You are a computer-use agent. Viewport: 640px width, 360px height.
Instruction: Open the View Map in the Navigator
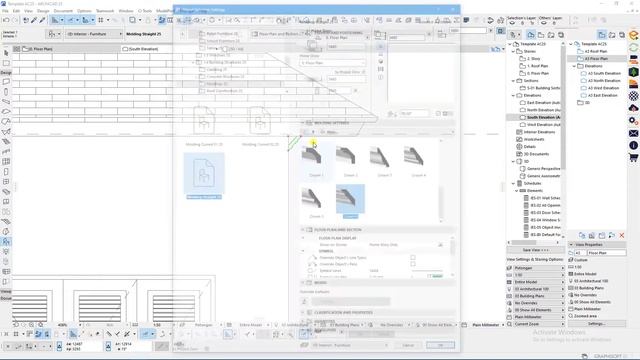[x=541, y=35]
